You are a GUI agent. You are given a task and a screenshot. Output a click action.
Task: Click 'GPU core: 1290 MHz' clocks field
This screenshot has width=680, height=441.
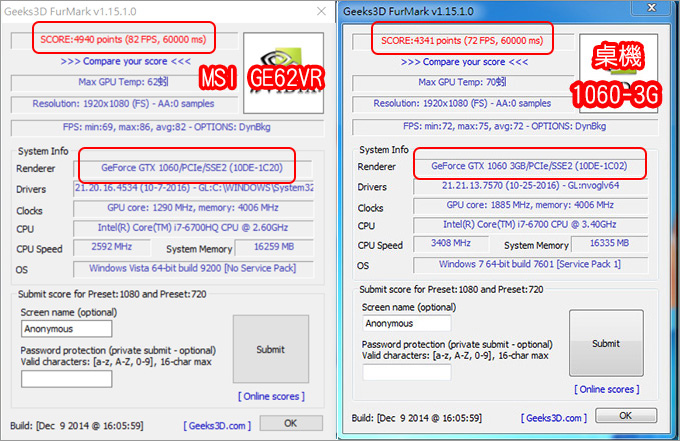tap(193, 208)
